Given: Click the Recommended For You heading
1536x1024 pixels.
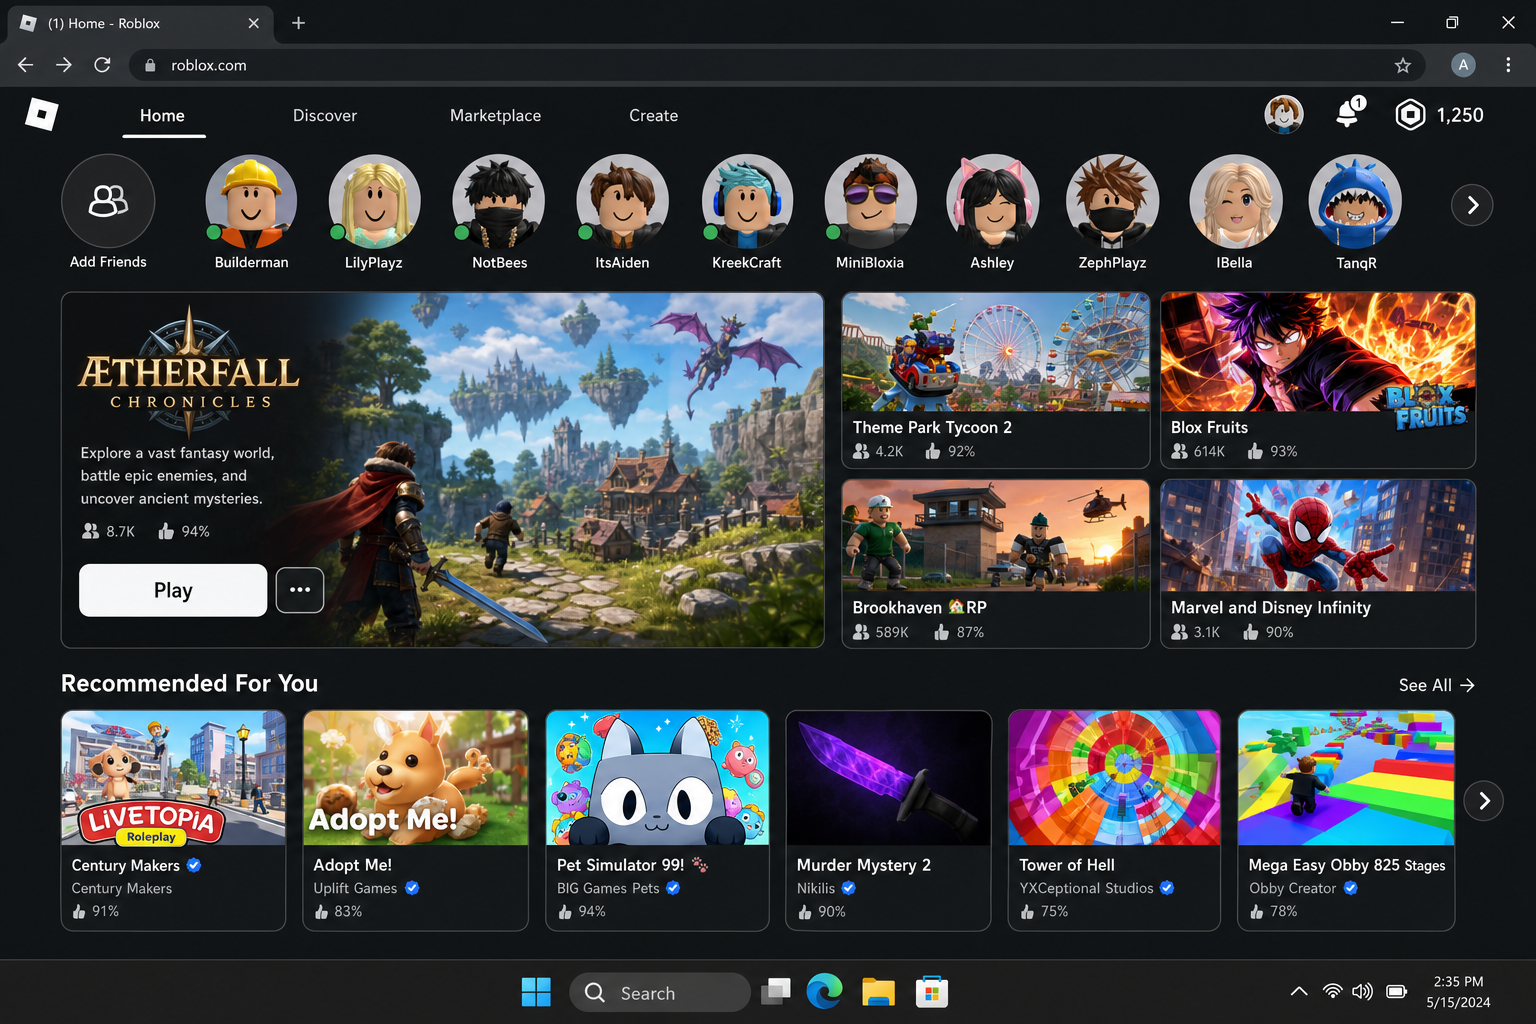Looking at the screenshot, I should [x=190, y=684].
